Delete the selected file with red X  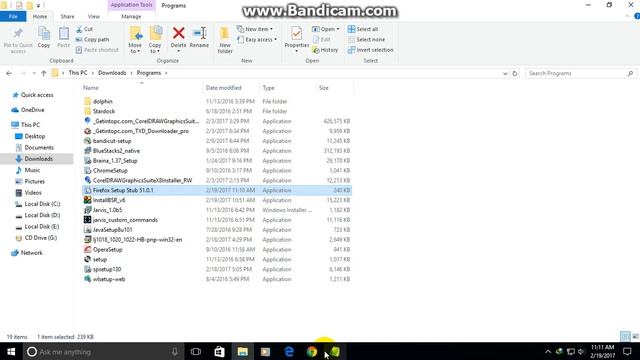pyautogui.click(x=178, y=38)
